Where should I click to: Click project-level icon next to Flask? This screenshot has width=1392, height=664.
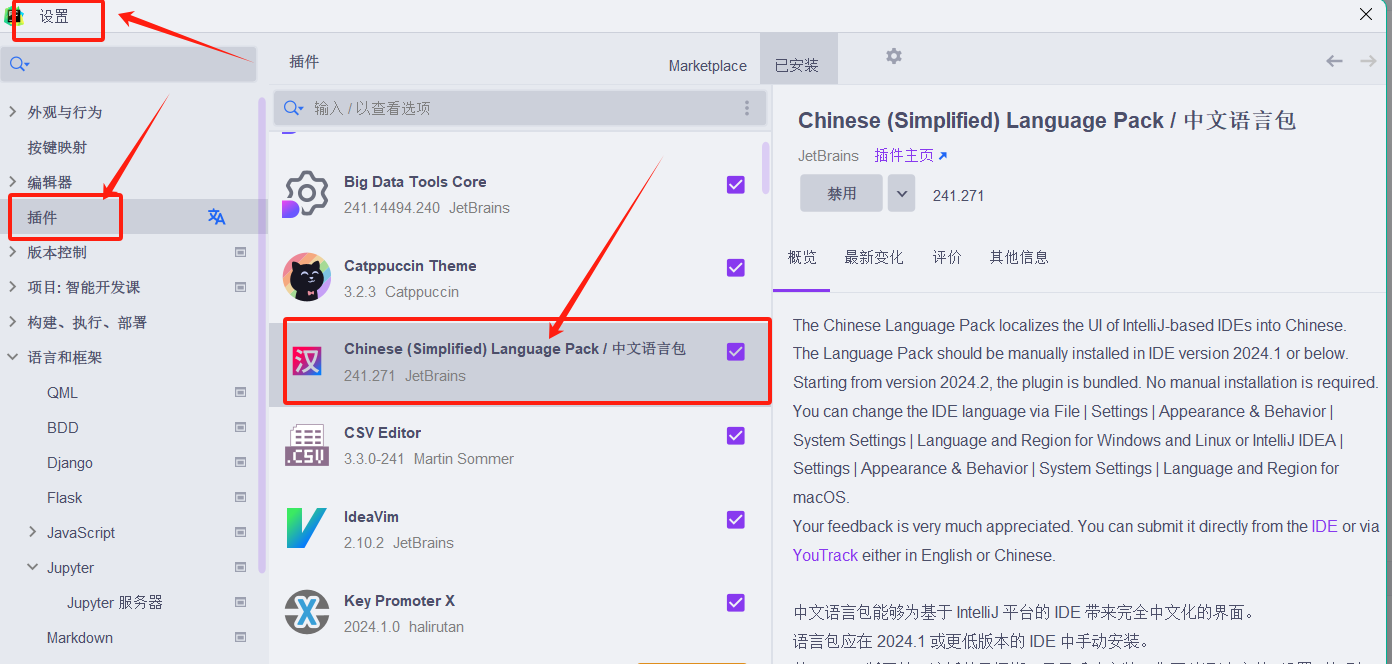[x=240, y=497]
